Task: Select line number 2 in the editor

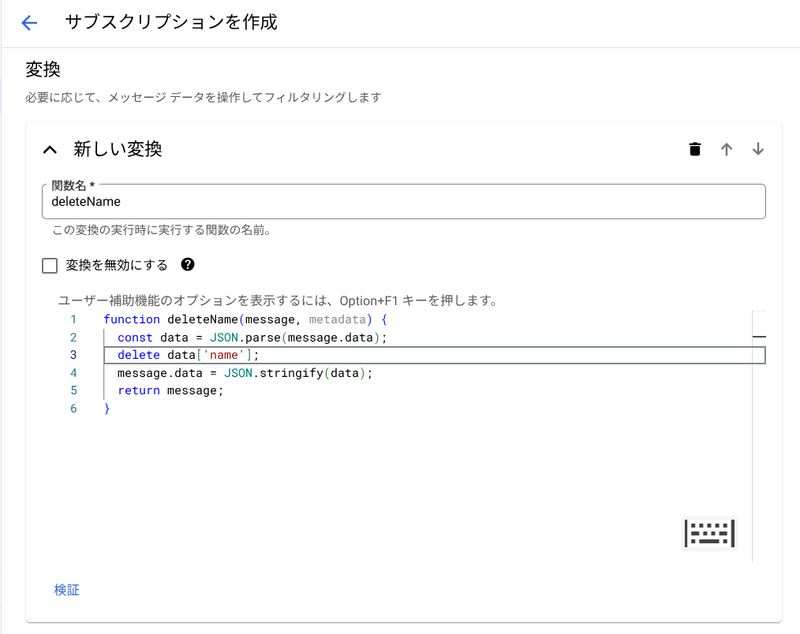Action: click(x=73, y=337)
